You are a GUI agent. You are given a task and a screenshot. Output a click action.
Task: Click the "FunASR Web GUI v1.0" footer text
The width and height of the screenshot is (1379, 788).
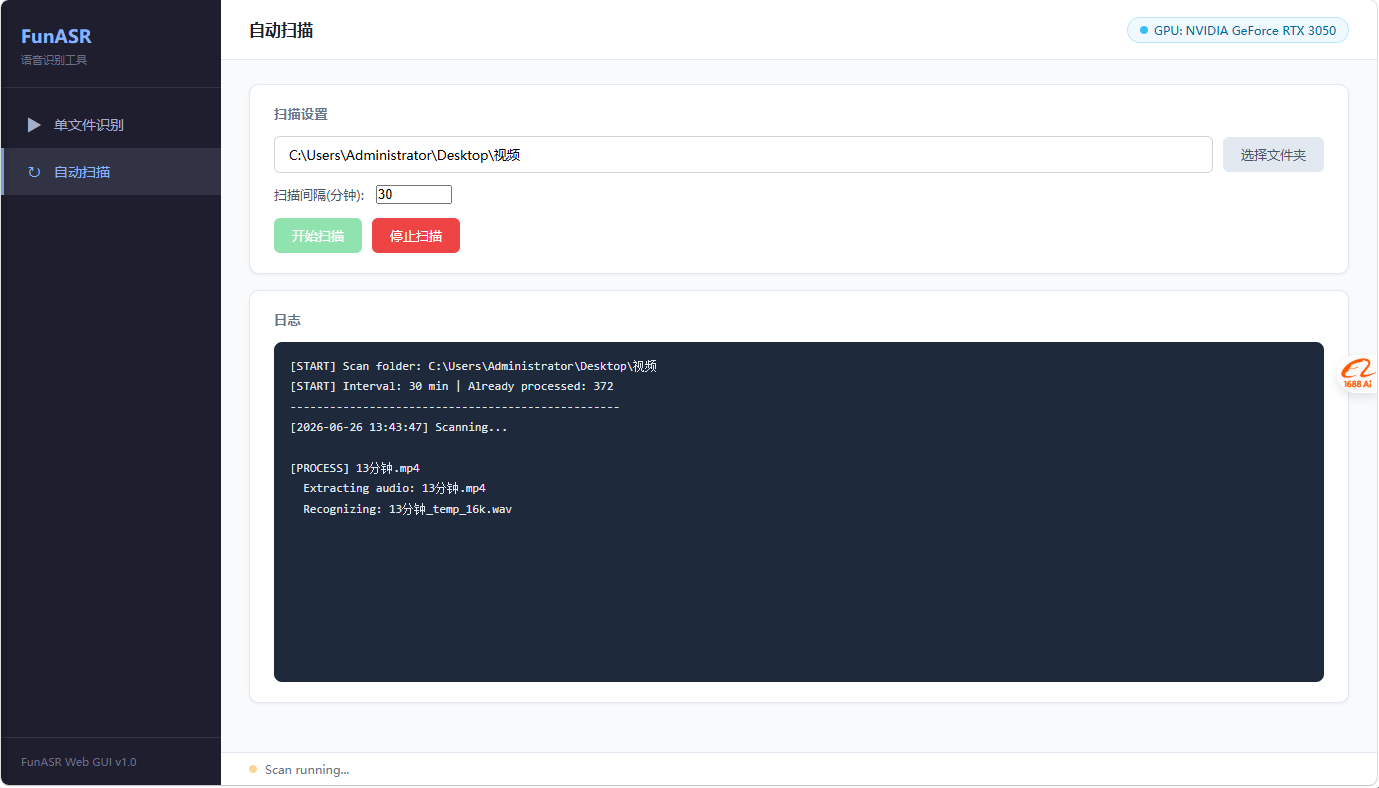coord(79,762)
